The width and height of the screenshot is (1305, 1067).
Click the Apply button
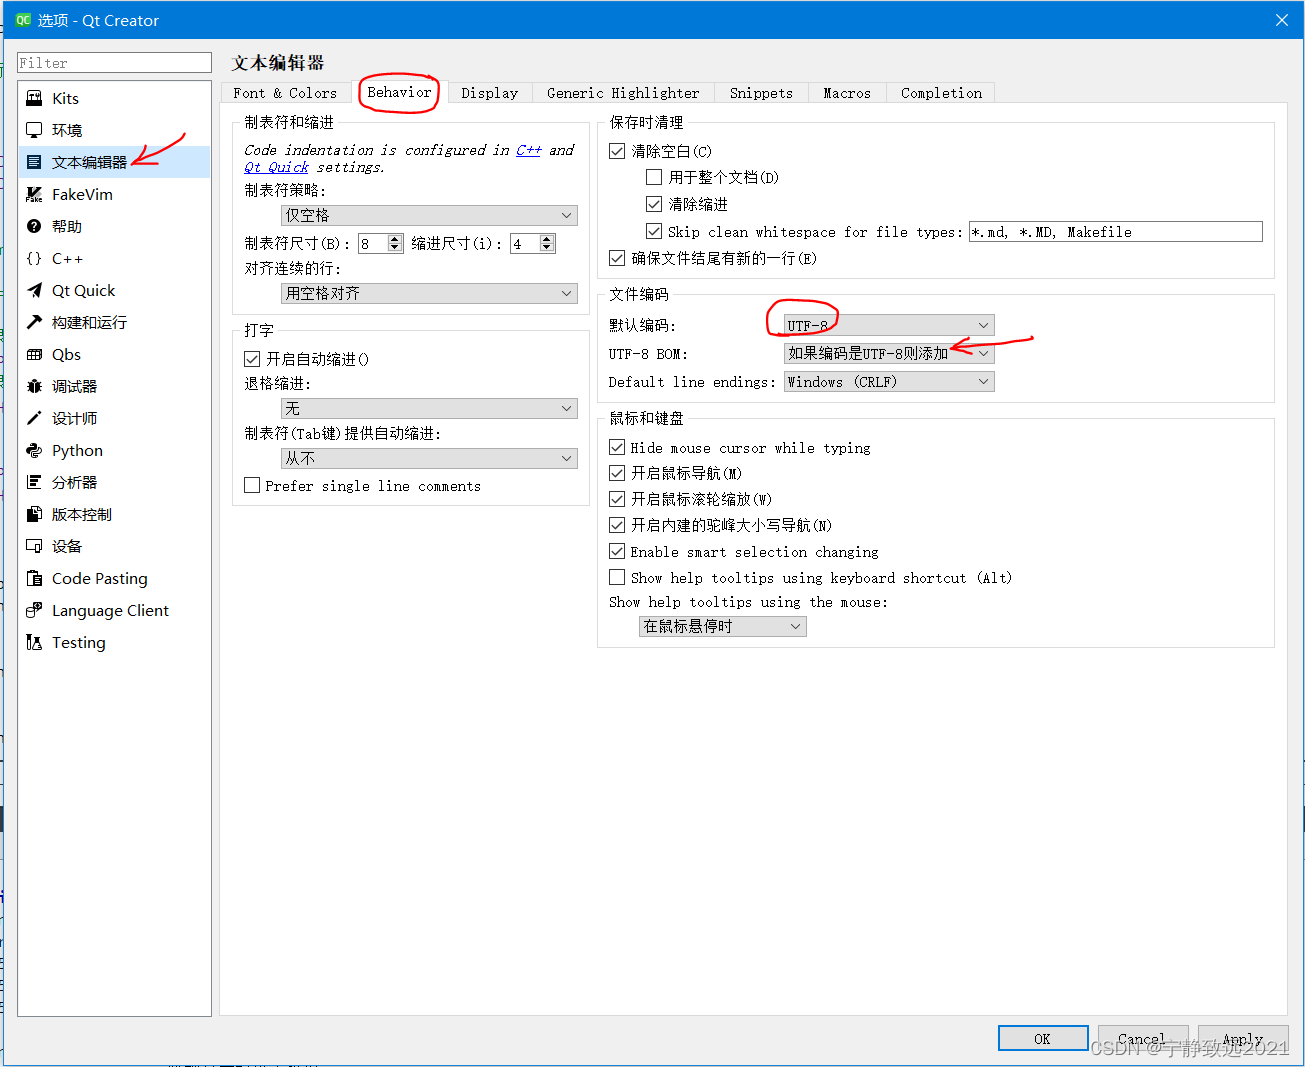pyautogui.click(x=1242, y=1038)
